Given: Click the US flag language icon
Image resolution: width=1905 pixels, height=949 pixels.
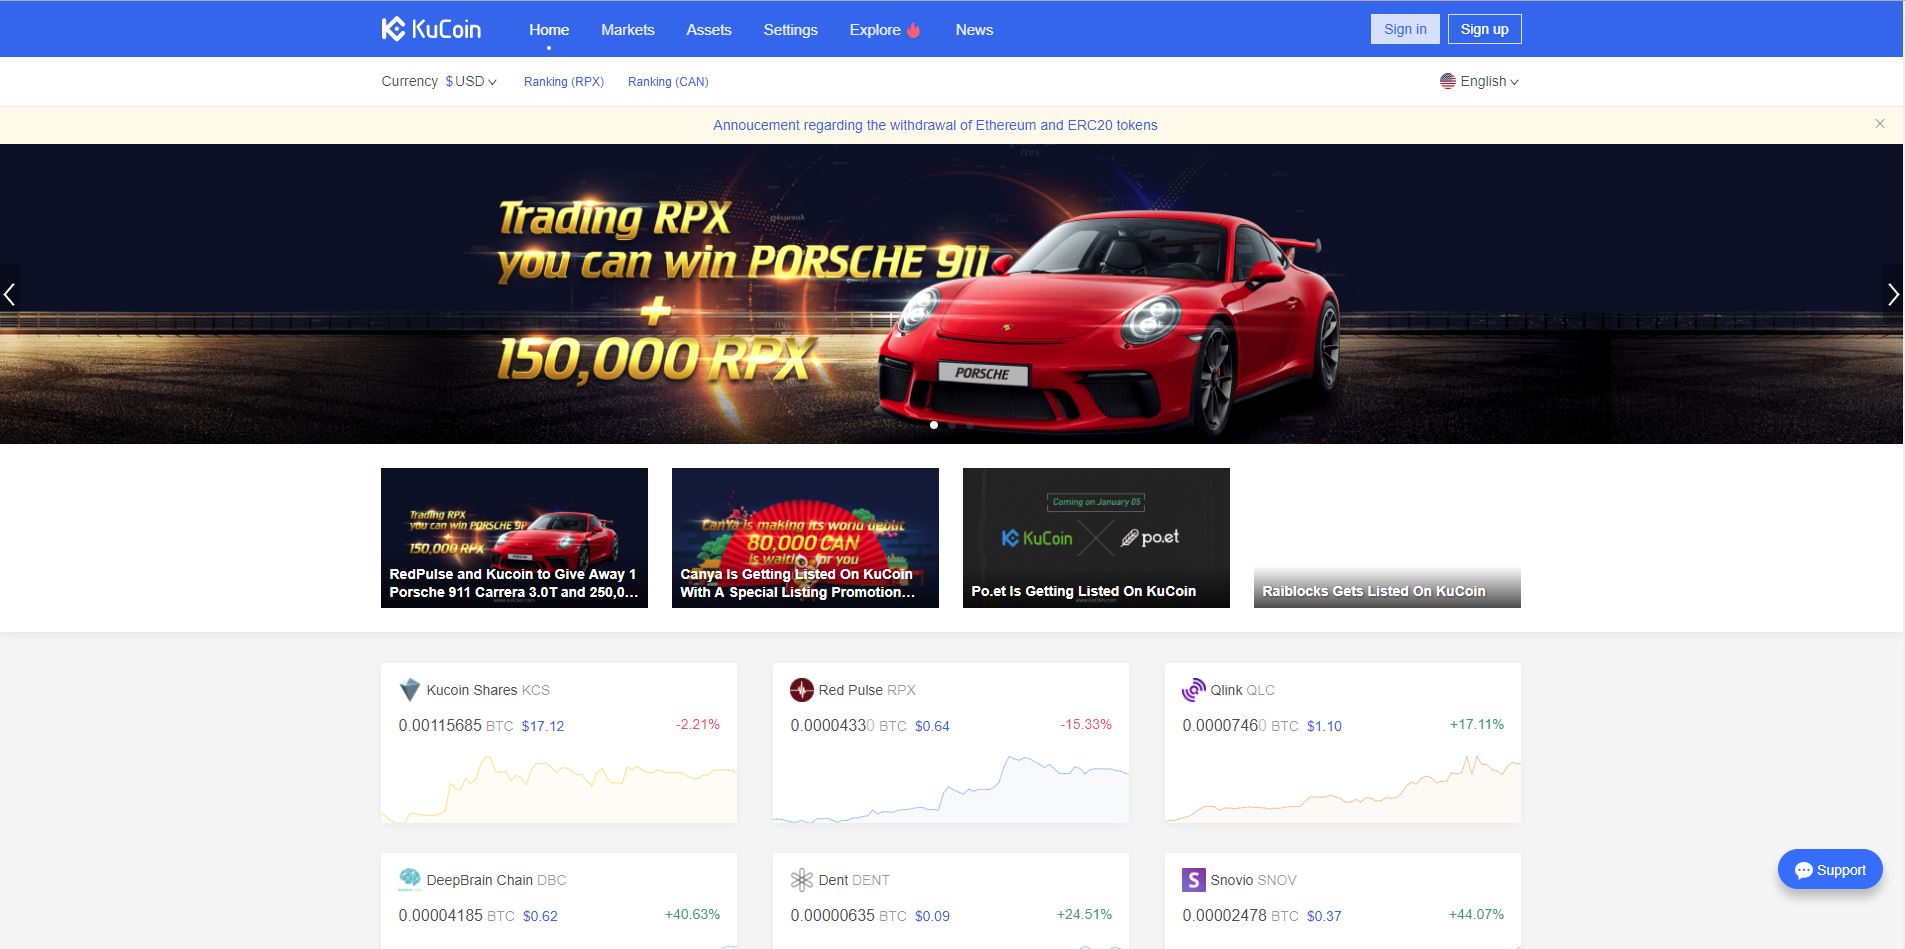Looking at the screenshot, I should tap(1447, 81).
